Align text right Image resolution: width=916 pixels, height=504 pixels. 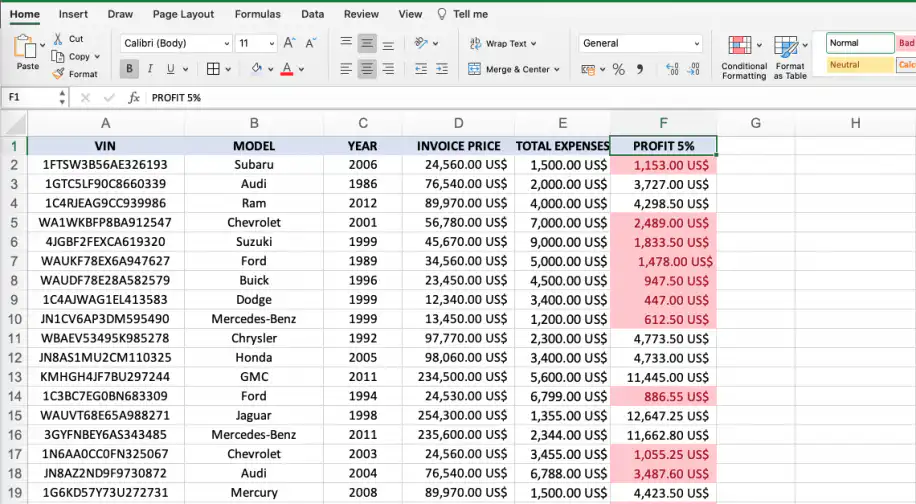pyautogui.click(x=388, y=69)
